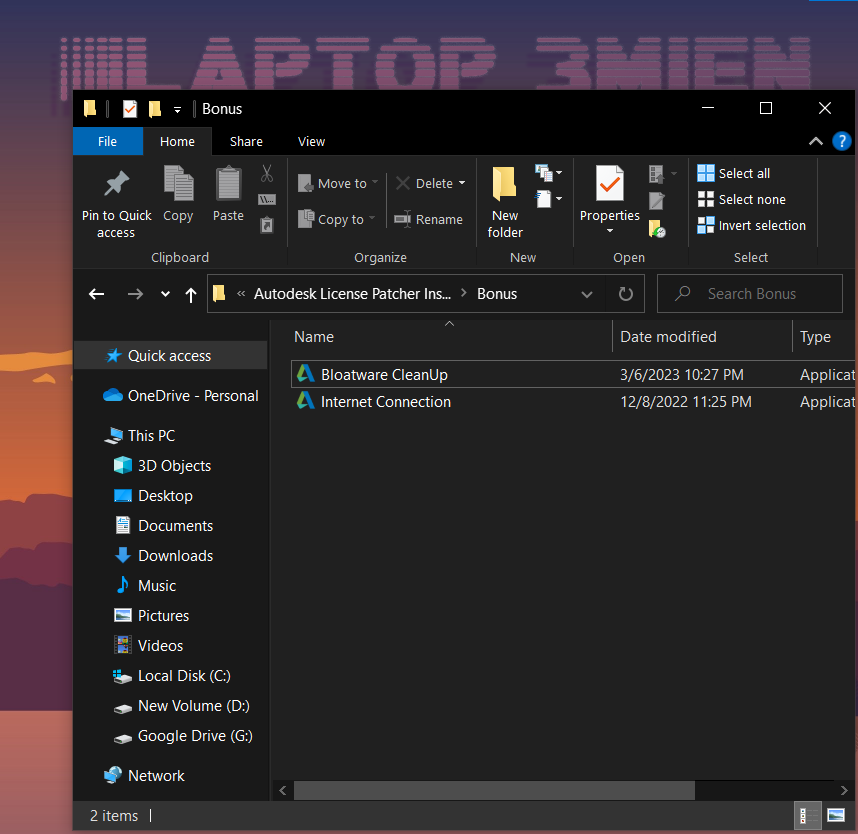Click the Pin to Quick access icon

117,184
